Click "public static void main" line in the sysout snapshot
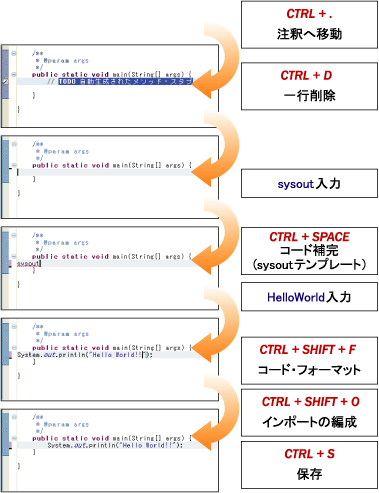This screenshot has height=493, width=379. [112, 256]
